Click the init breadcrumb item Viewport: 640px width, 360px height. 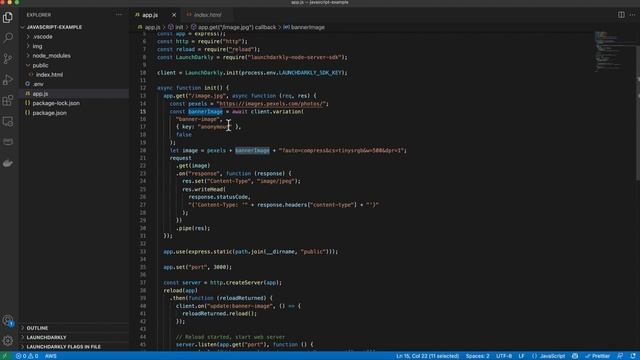(176, 27)
